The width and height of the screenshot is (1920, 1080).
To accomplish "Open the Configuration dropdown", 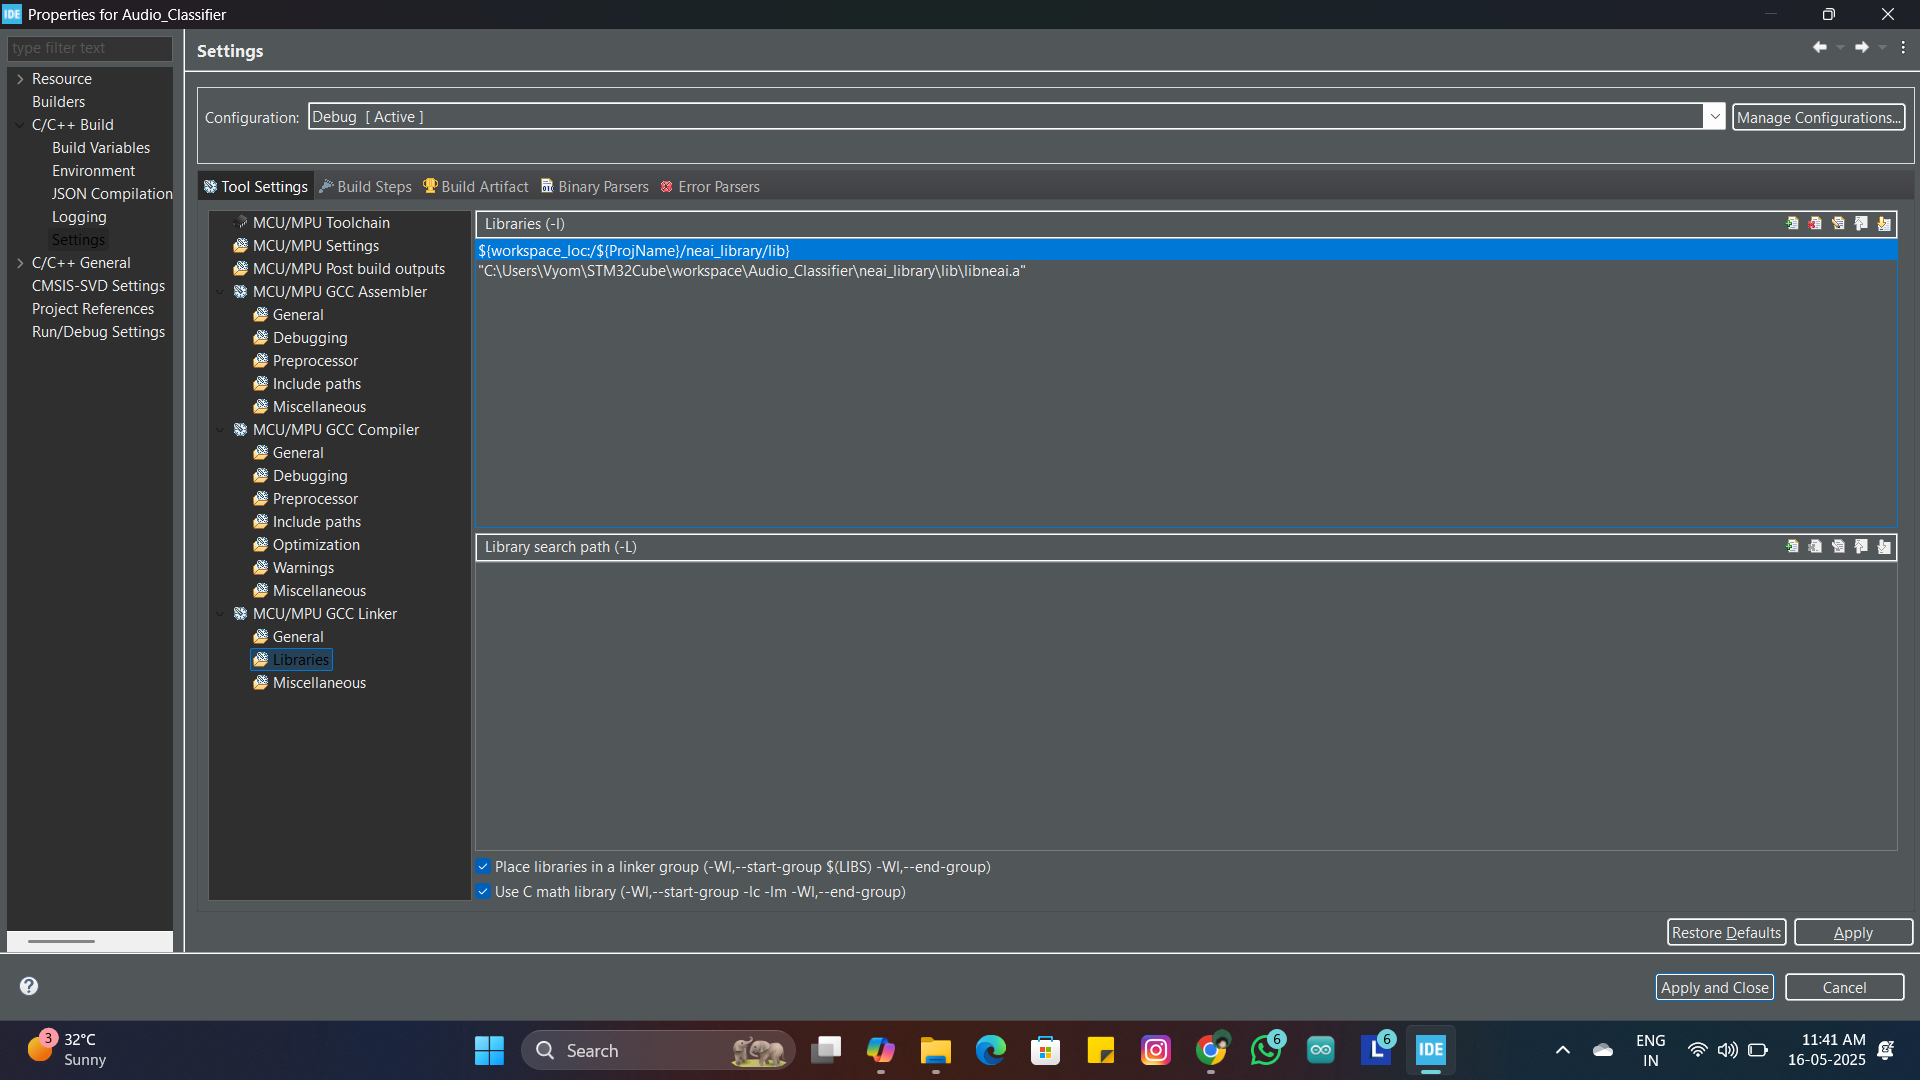I will [1714, 116].
